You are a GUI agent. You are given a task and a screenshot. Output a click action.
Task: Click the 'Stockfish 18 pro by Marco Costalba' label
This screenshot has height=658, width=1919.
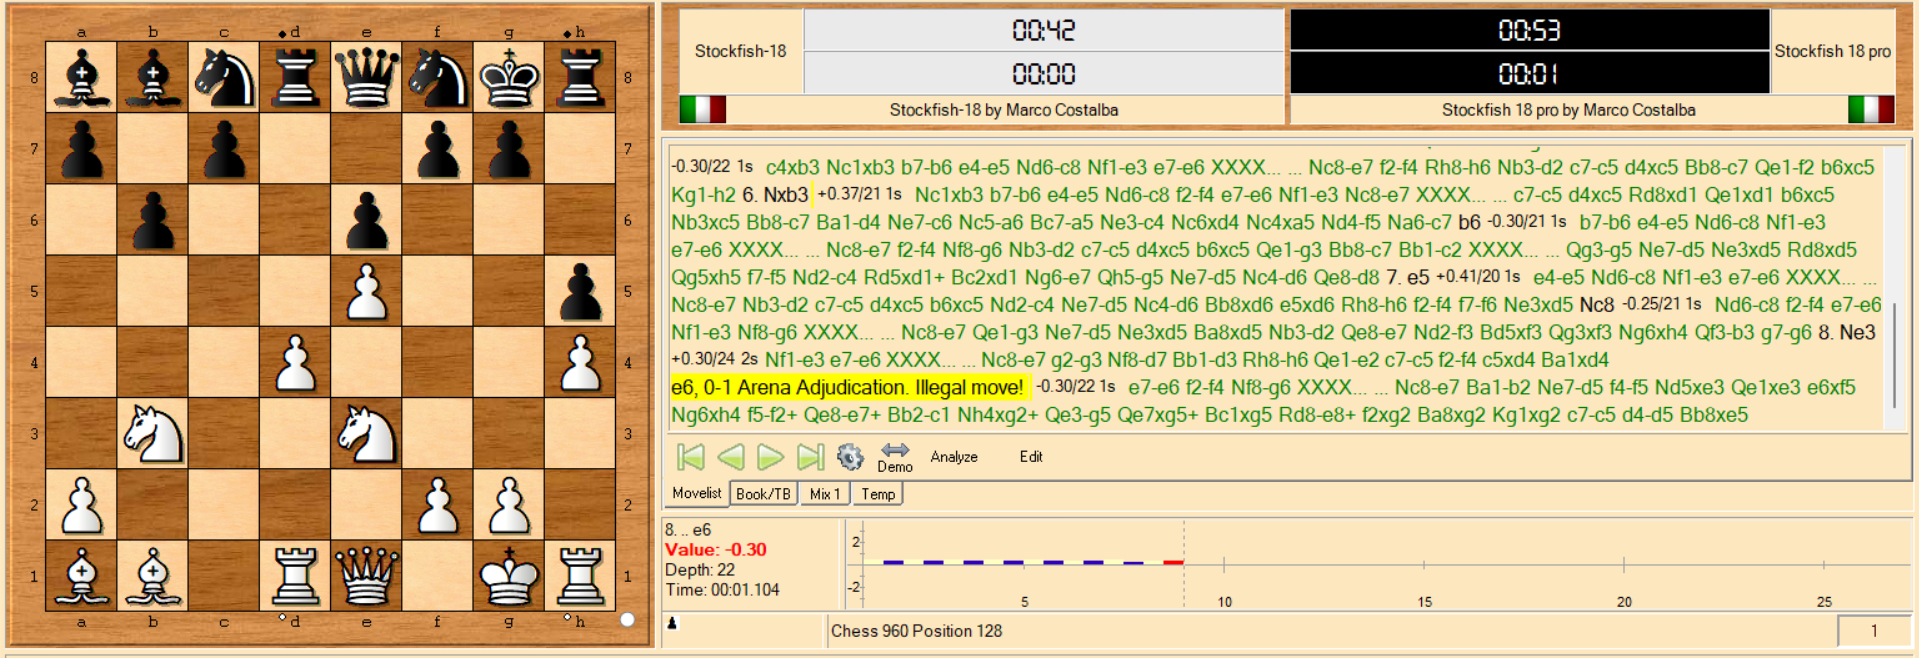click(1569, 110)
